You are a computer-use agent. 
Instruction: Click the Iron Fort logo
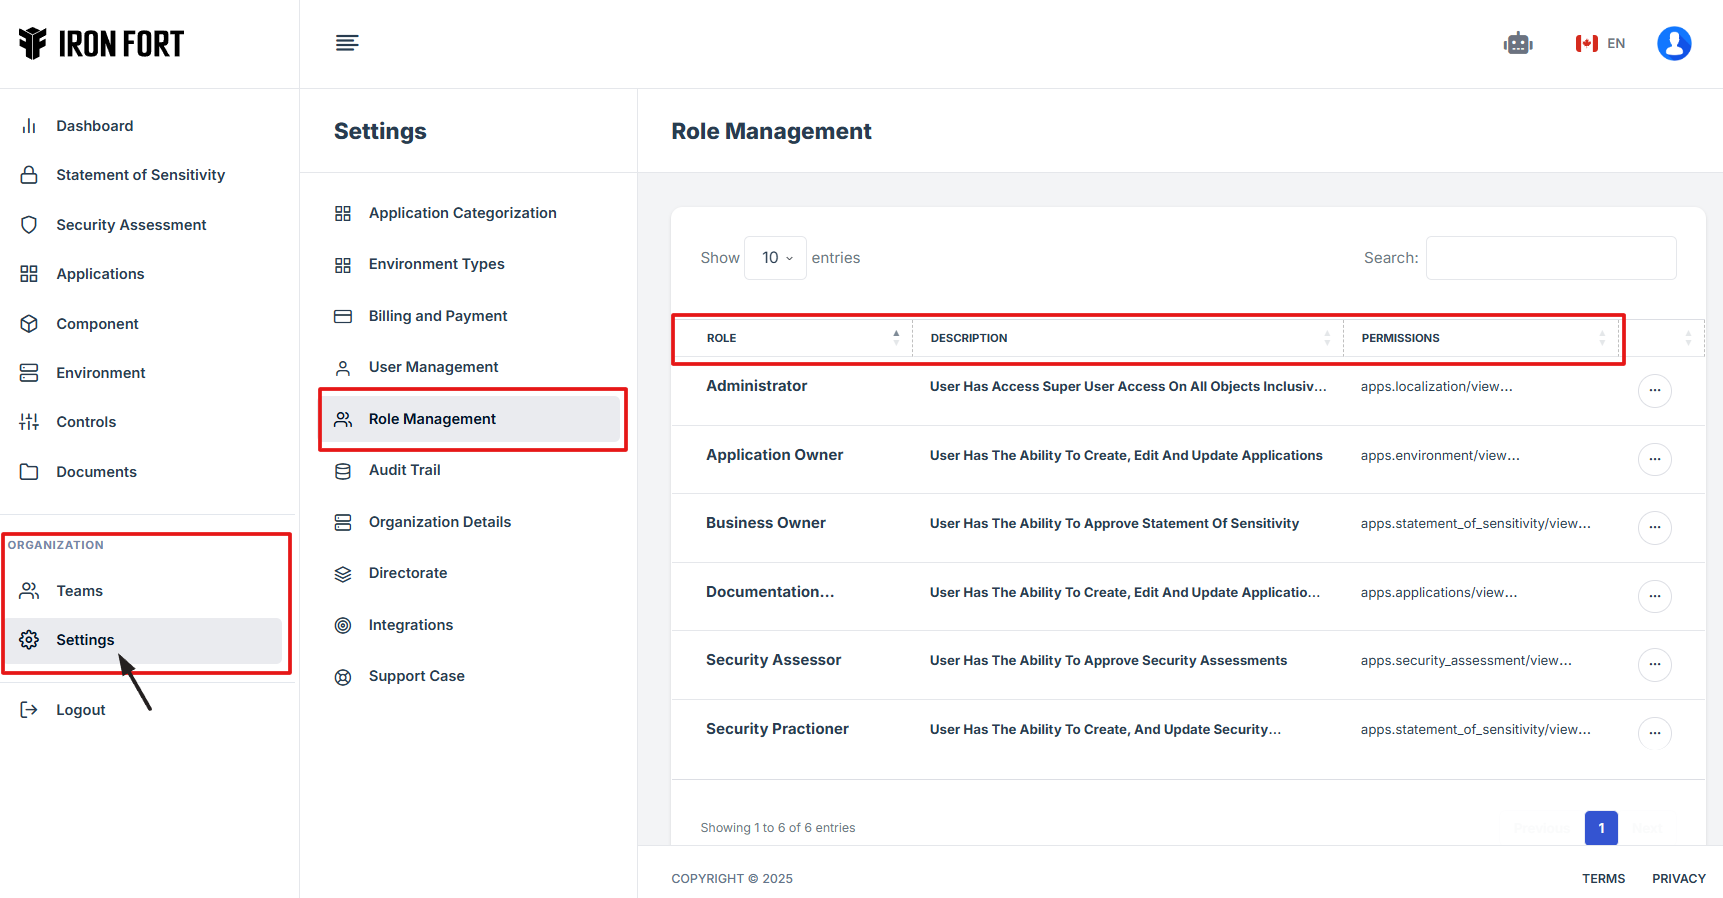101,43
